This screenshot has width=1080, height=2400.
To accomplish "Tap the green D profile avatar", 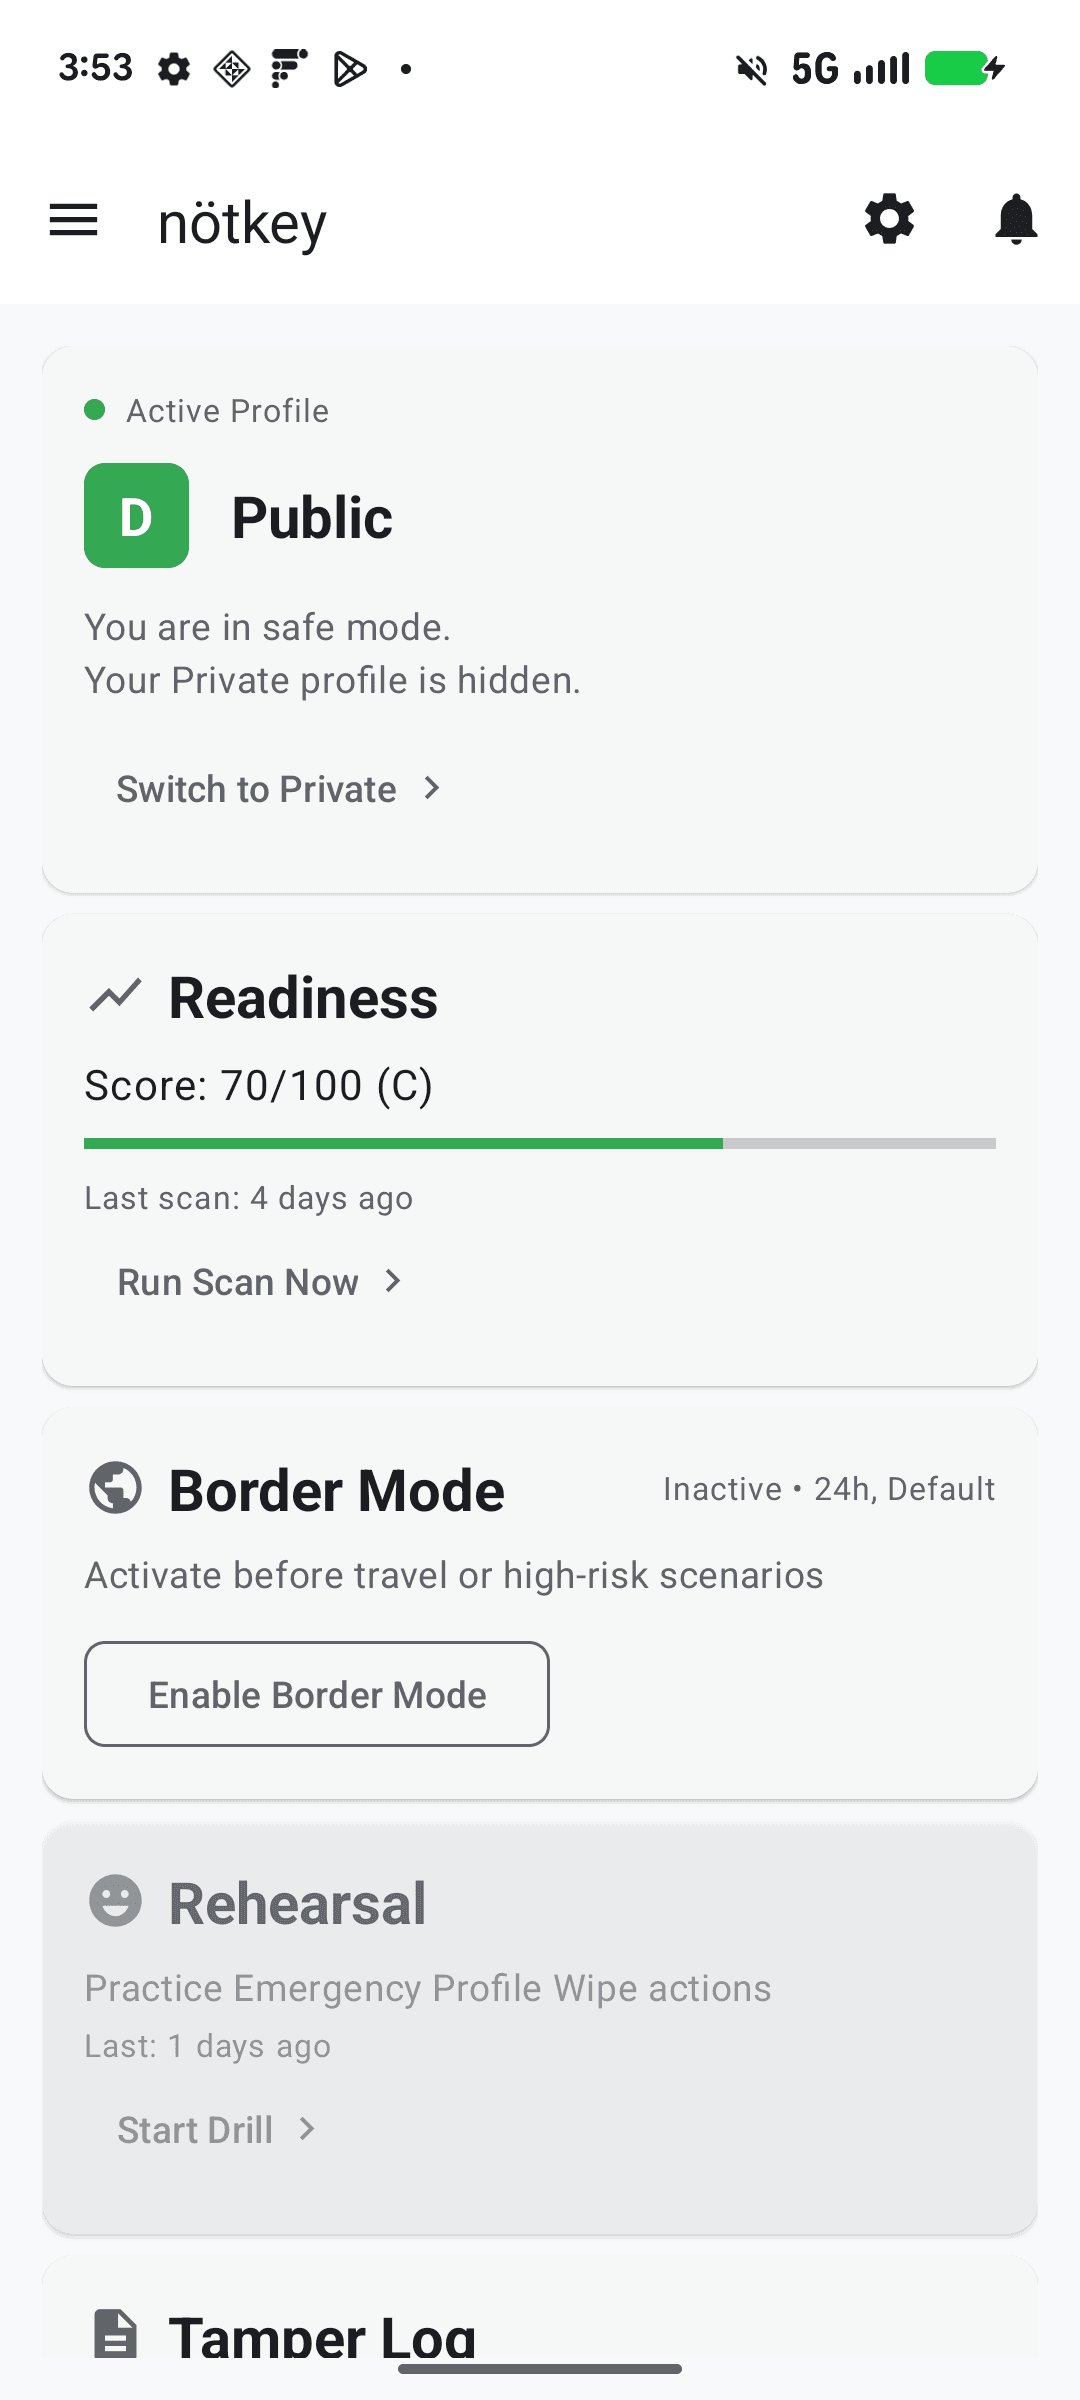I will pos(136,516).
